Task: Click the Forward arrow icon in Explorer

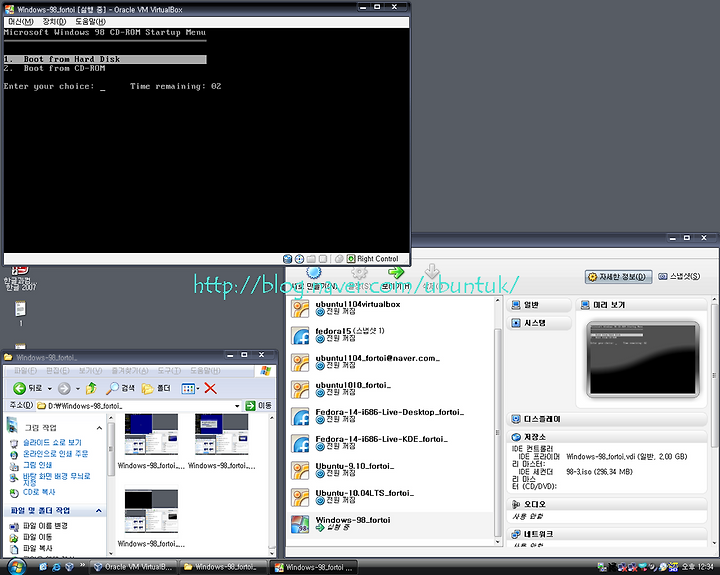Action: pyautogui.click(x=64, y=389)
